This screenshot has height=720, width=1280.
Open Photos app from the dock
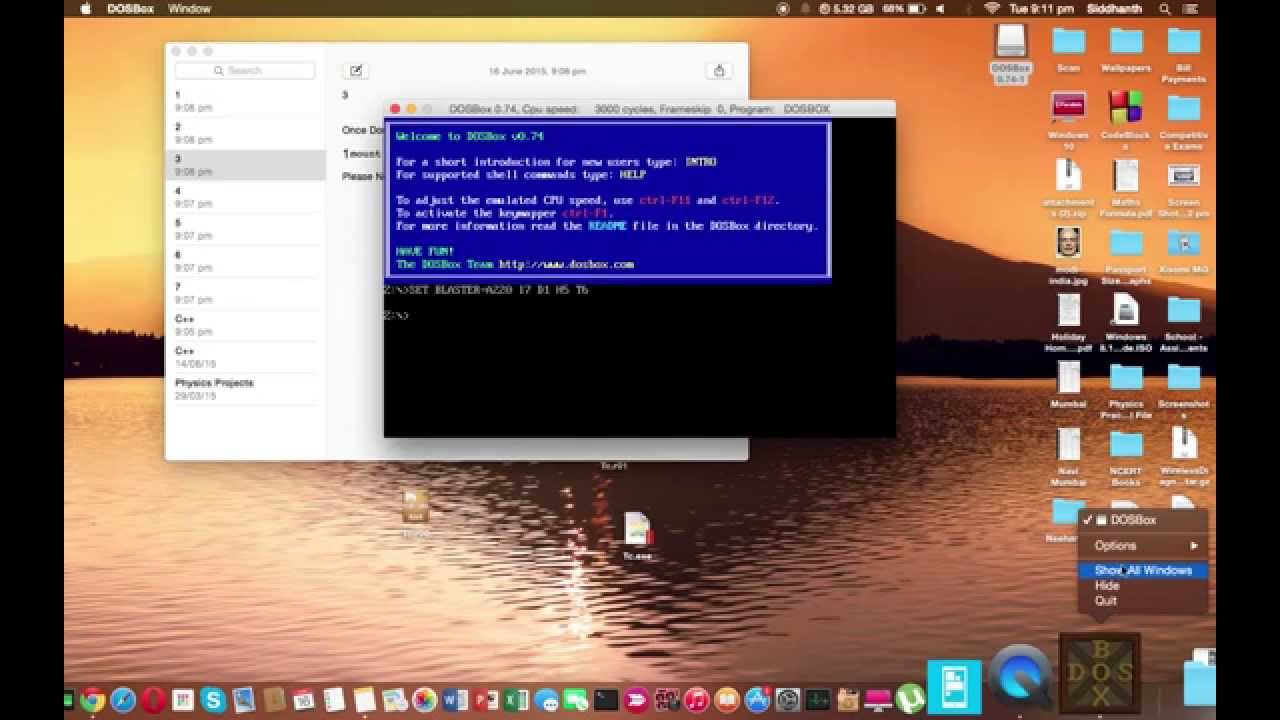tap(424, 700)
